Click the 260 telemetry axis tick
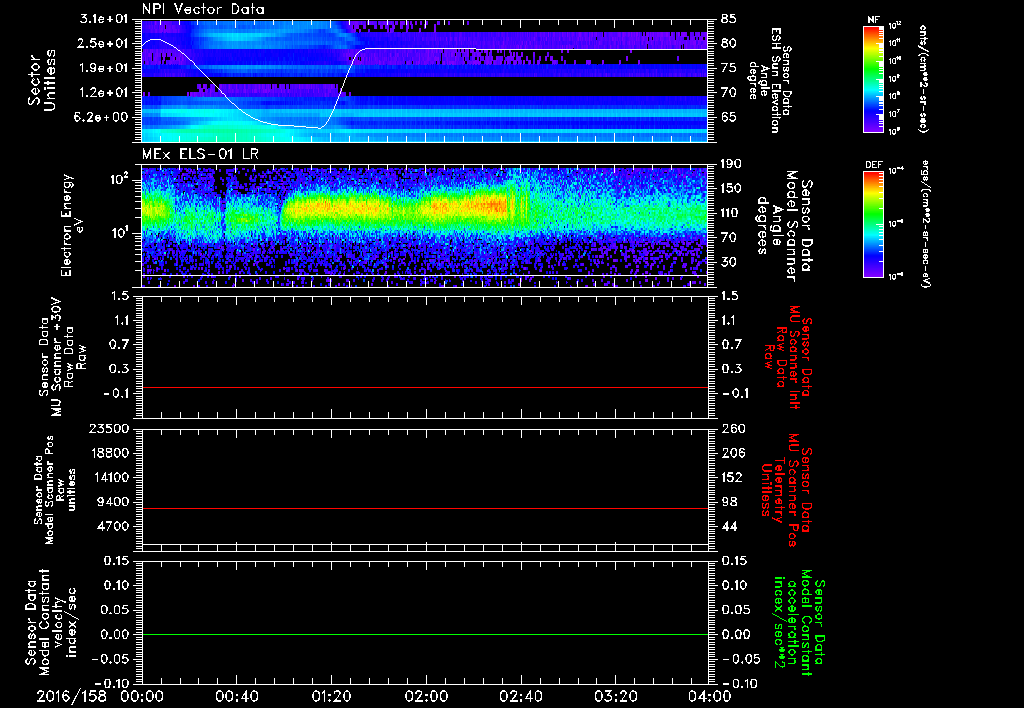Image resolution: width=1024 pixels, height=708 pixels. (733, 428)
